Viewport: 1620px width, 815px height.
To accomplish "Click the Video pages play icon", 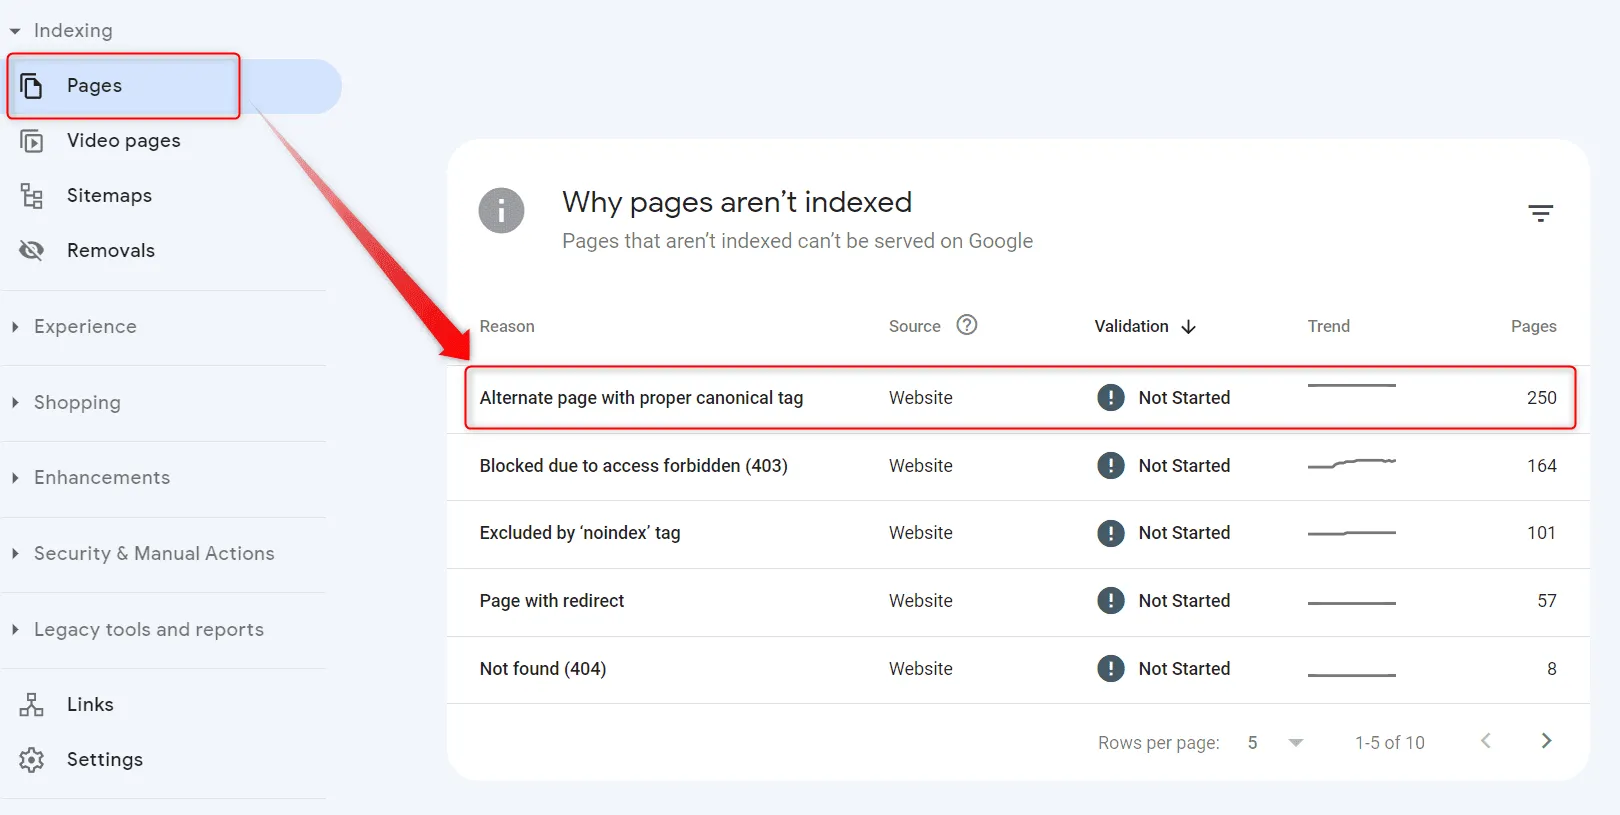I will 31,141.
